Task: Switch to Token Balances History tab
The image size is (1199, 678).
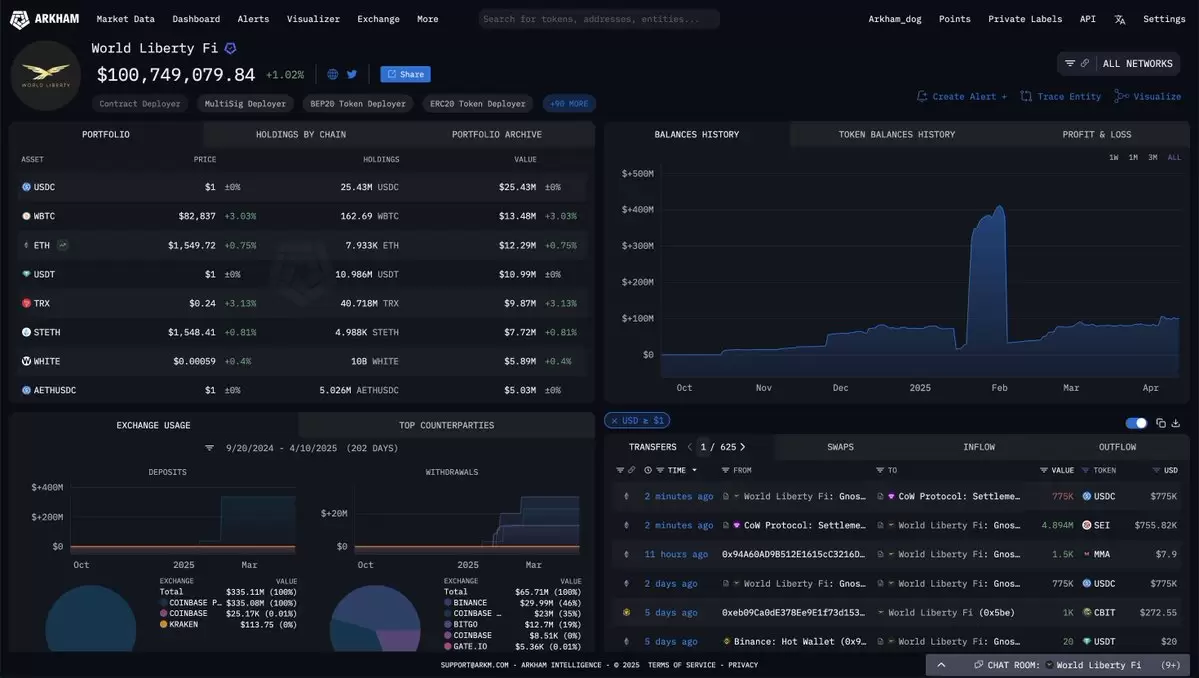Action: (897, 135)
